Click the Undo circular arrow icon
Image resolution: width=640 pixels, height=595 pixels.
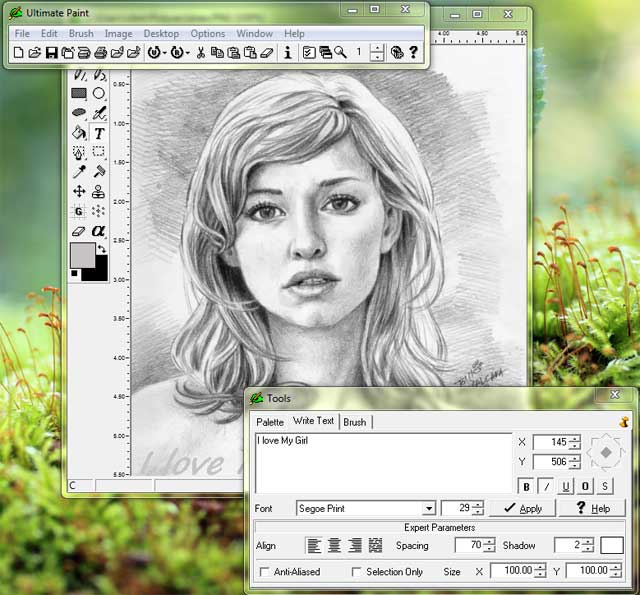(x=153, y=52)
